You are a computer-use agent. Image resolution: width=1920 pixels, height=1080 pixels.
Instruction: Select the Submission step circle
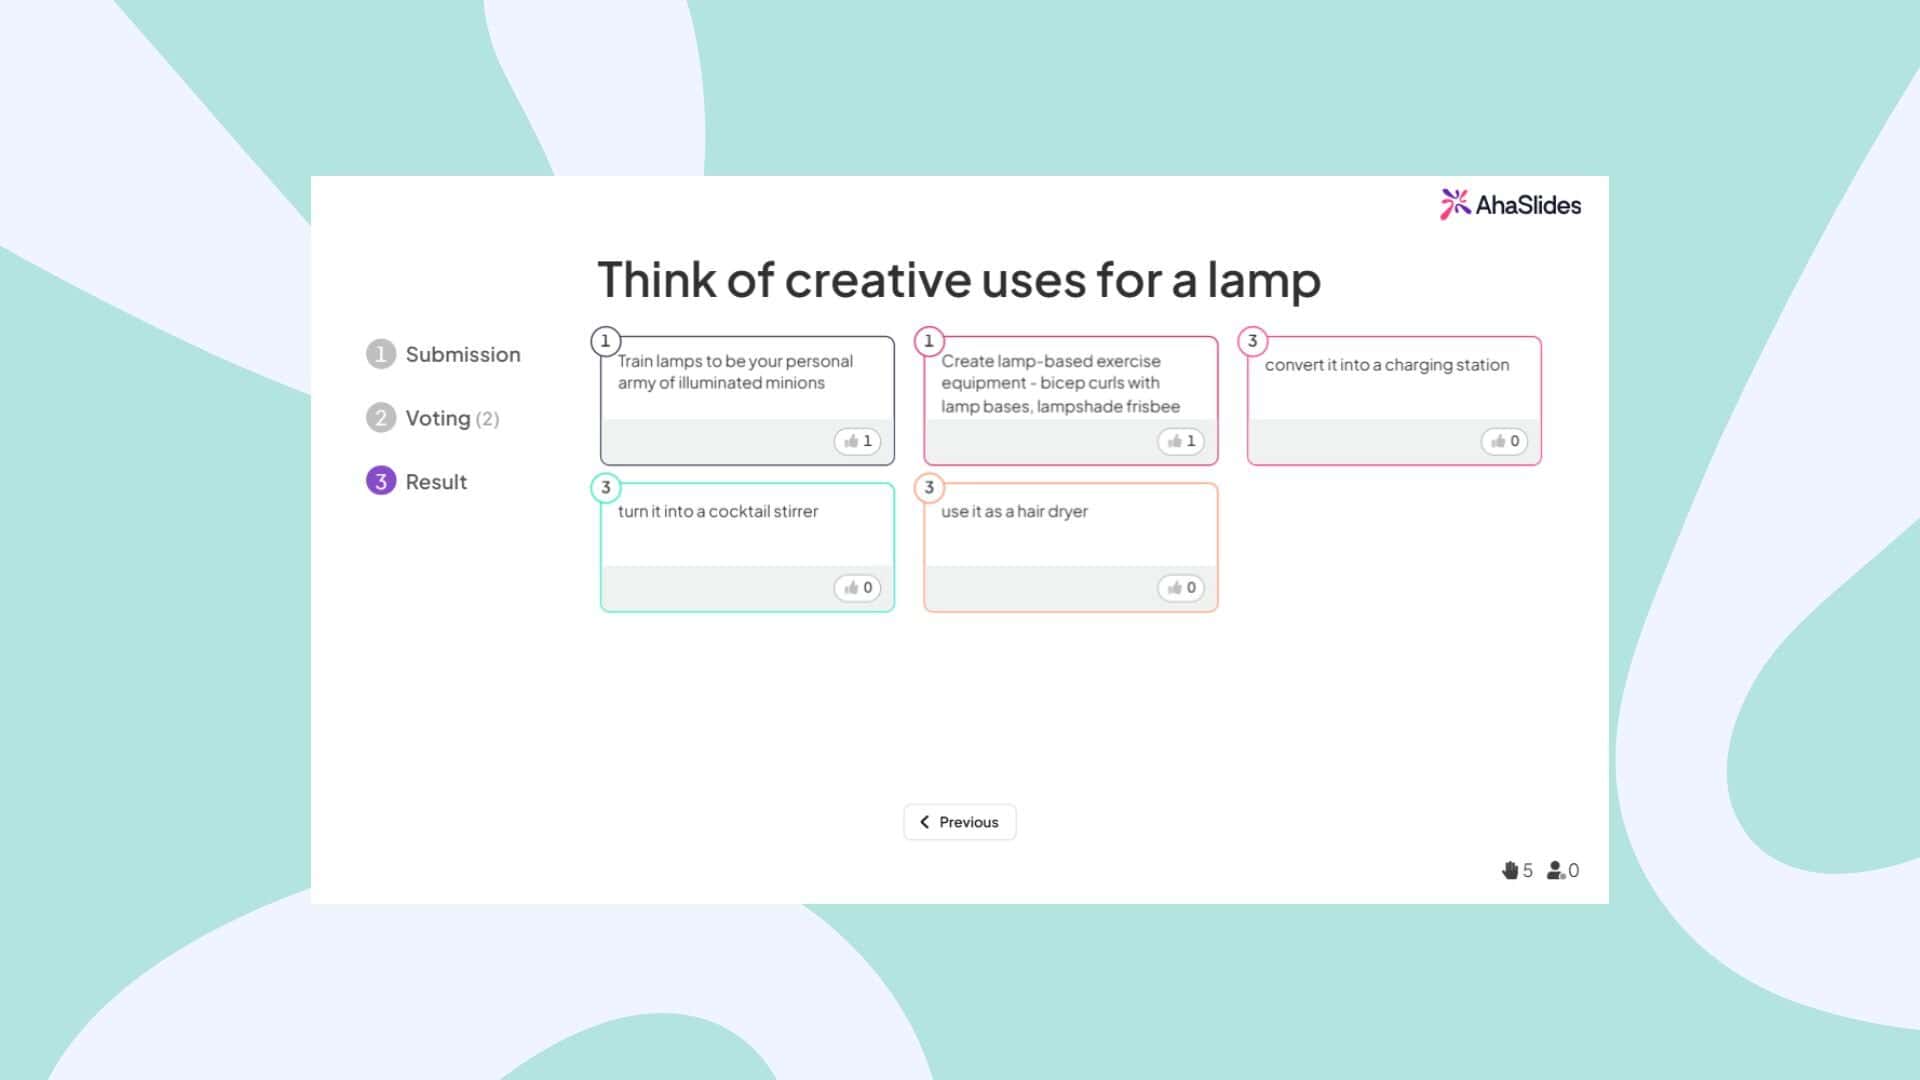(x=381, y=354)
